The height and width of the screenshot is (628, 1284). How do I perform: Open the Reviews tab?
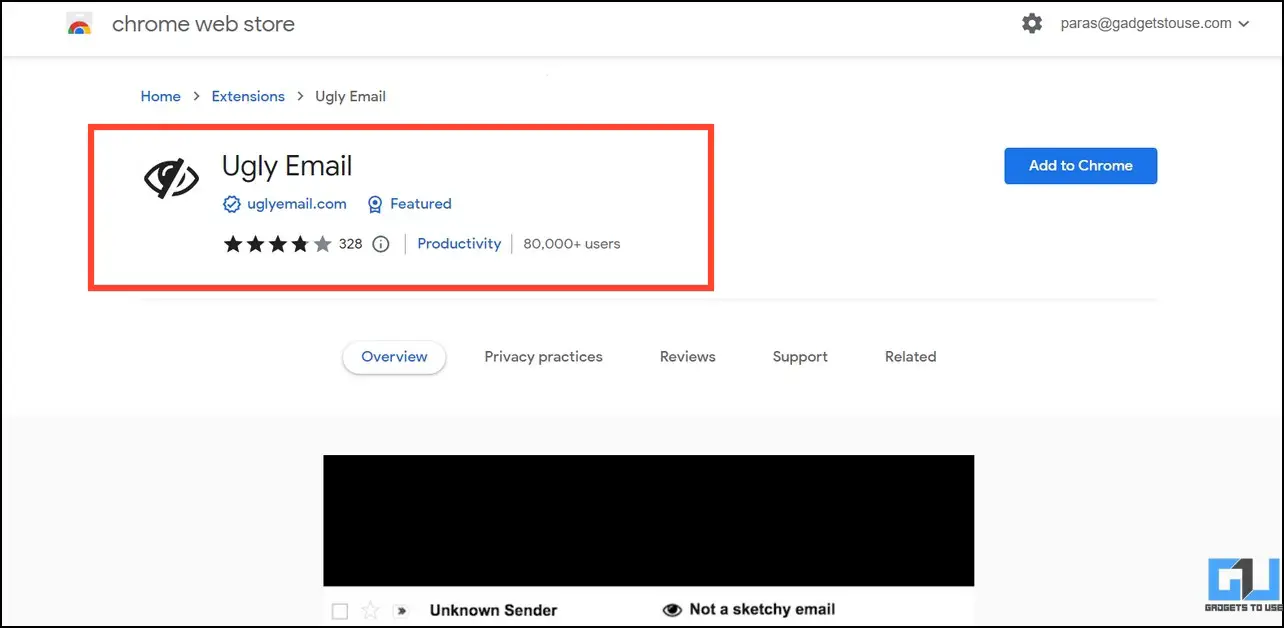tap(688, 357)
